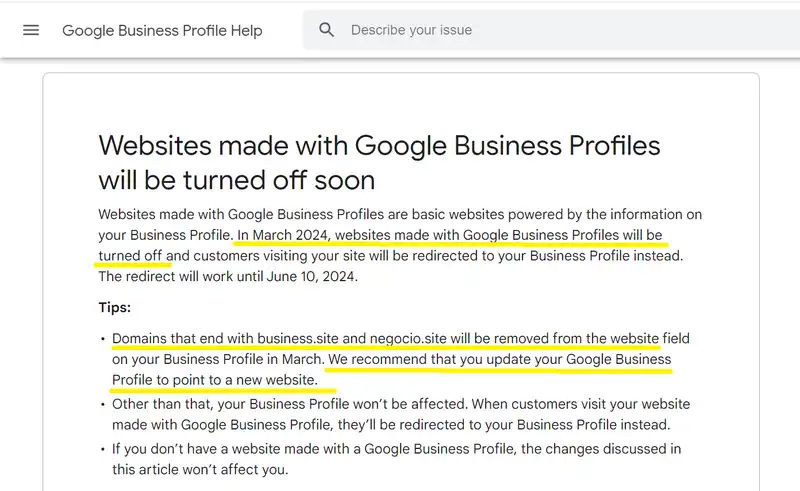Click the intro sentence "Websites made with Google Business Profiles are basic"
Image resolution: width=800 pixels, height=491 pixels.
[x=300, y=214]
